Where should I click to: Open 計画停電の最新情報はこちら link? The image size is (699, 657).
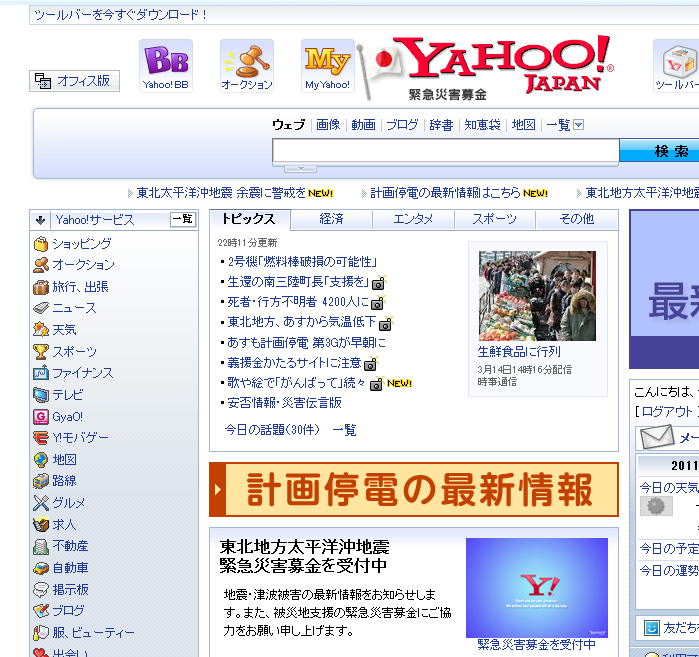[x=445, y=193]
